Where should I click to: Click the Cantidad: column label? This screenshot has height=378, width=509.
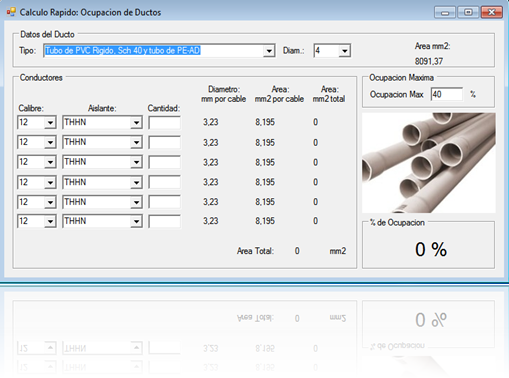[x=164, y=108]
